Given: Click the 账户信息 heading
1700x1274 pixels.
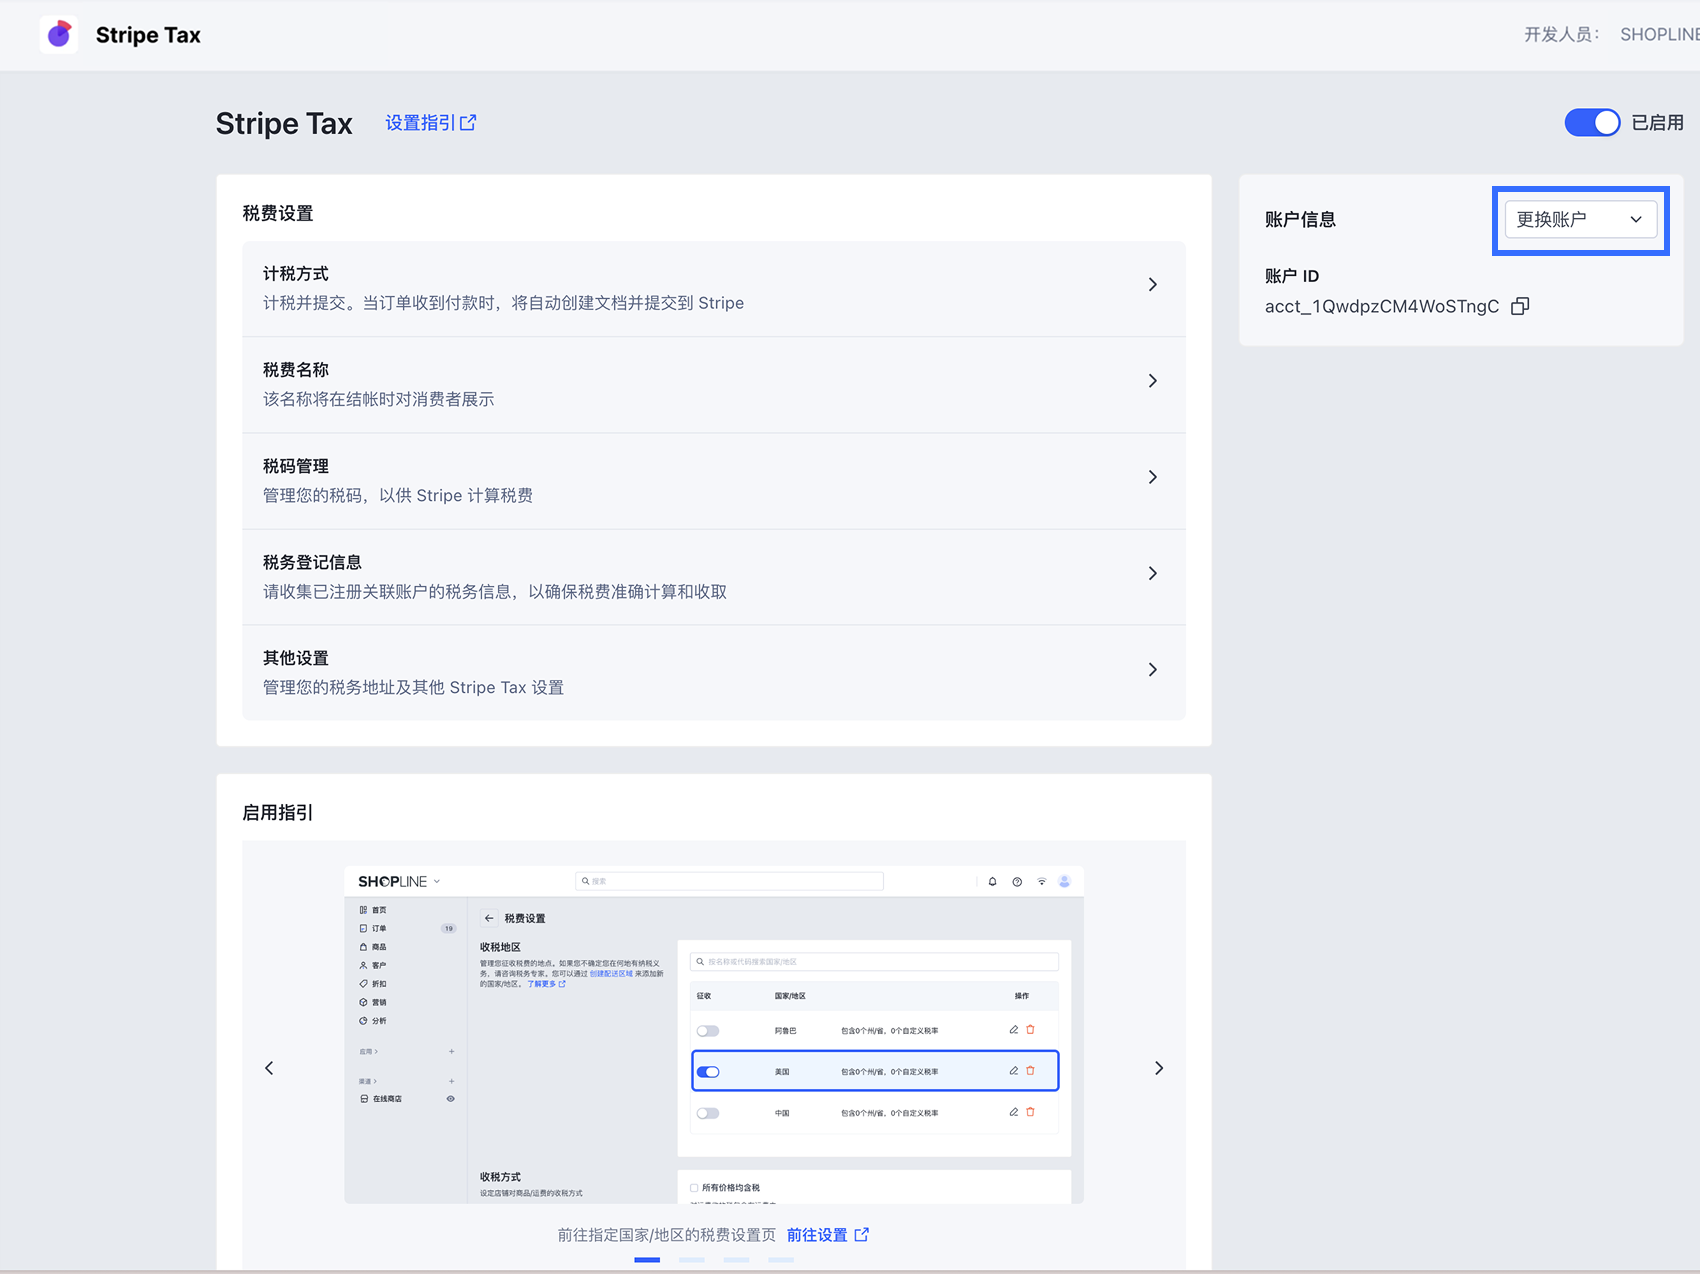Looking at the screenshot, I should click(1300, 220).
